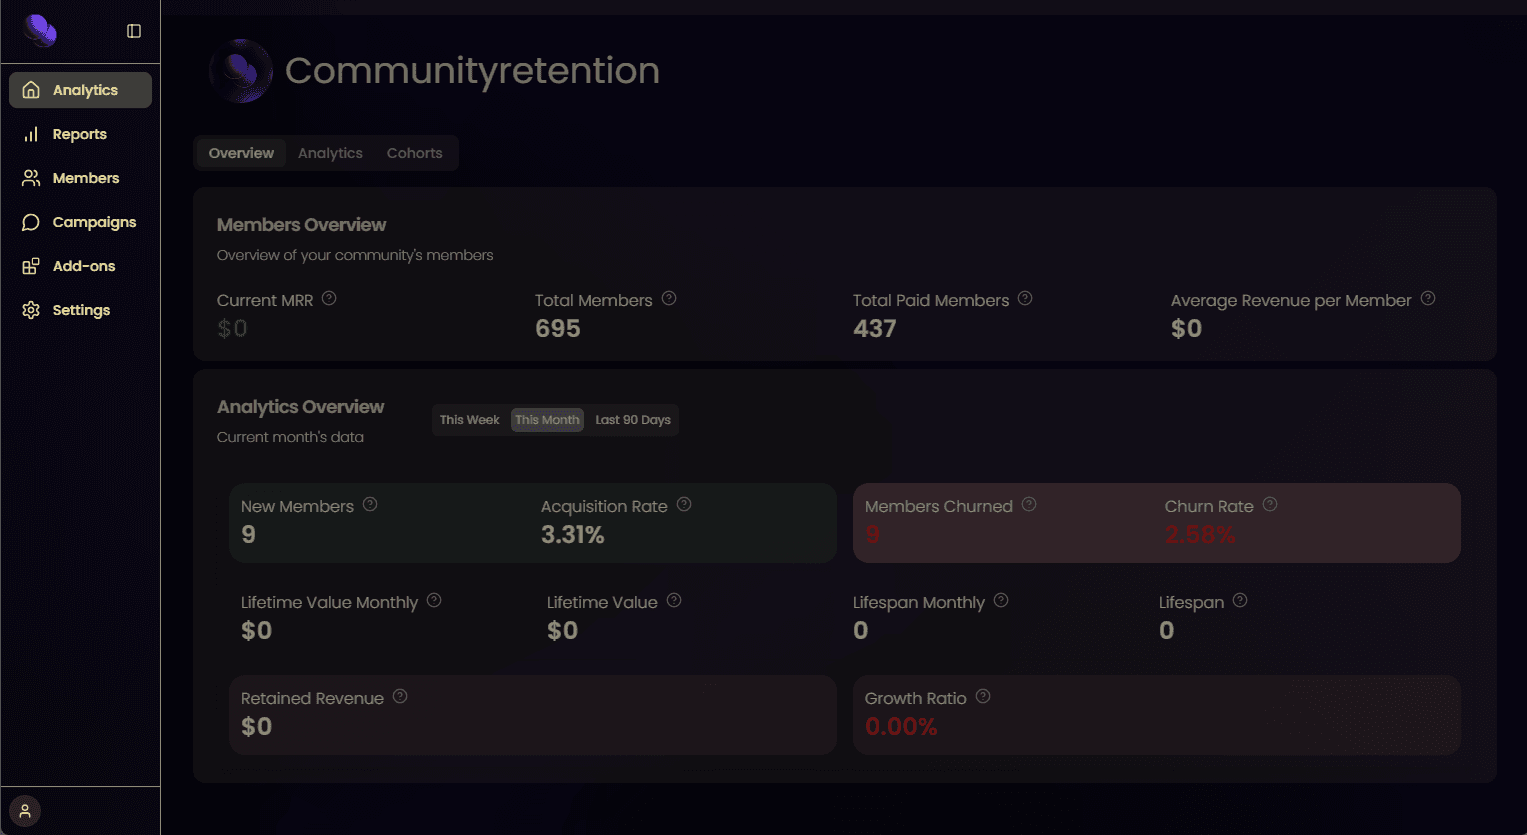Open the user profile avatar icon

coord(25,811)
